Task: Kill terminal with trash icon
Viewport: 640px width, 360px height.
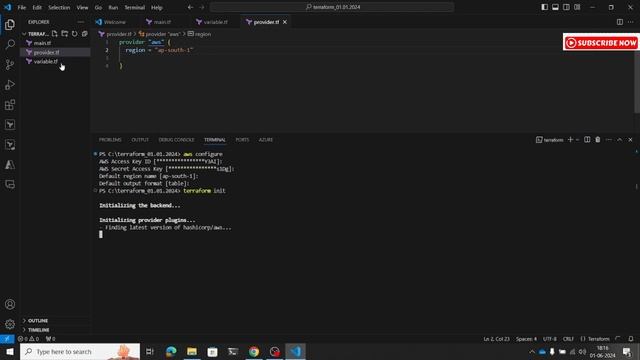Action: point(598,140)
